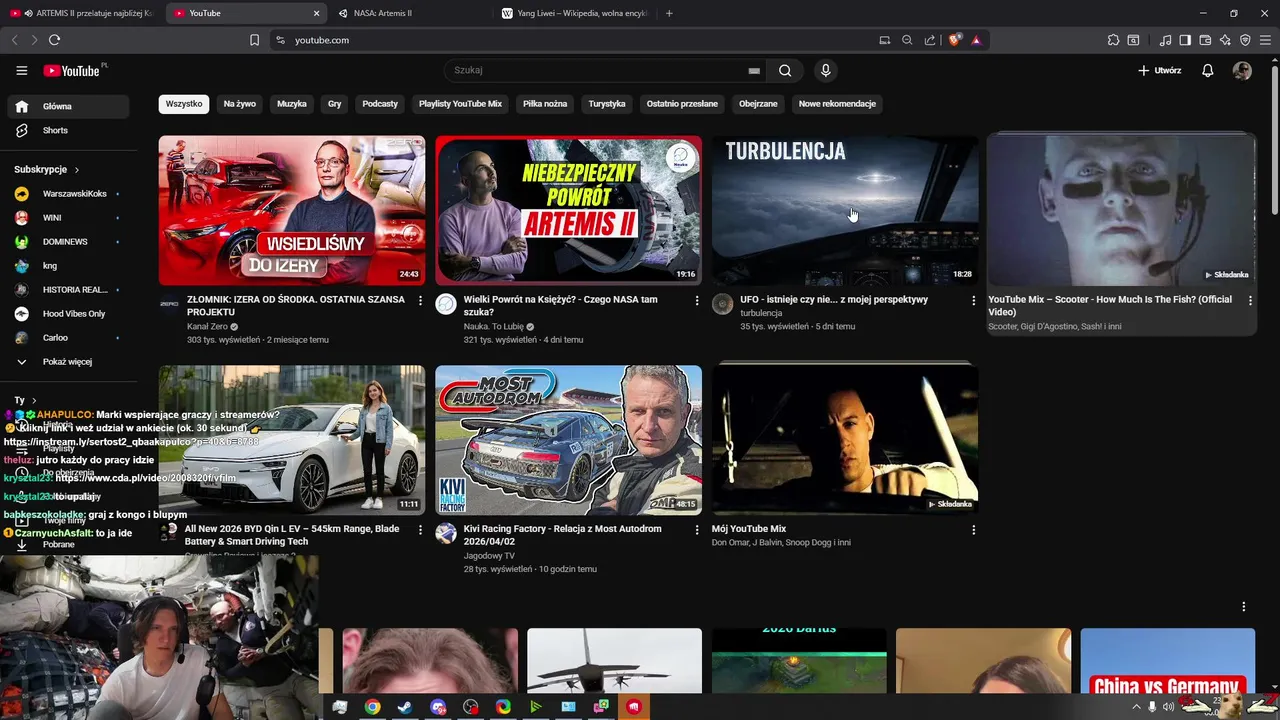The image size is (1280, 720).
Task: Select the Nowe rekomendacje chip
Action: [x=837, y=104]
